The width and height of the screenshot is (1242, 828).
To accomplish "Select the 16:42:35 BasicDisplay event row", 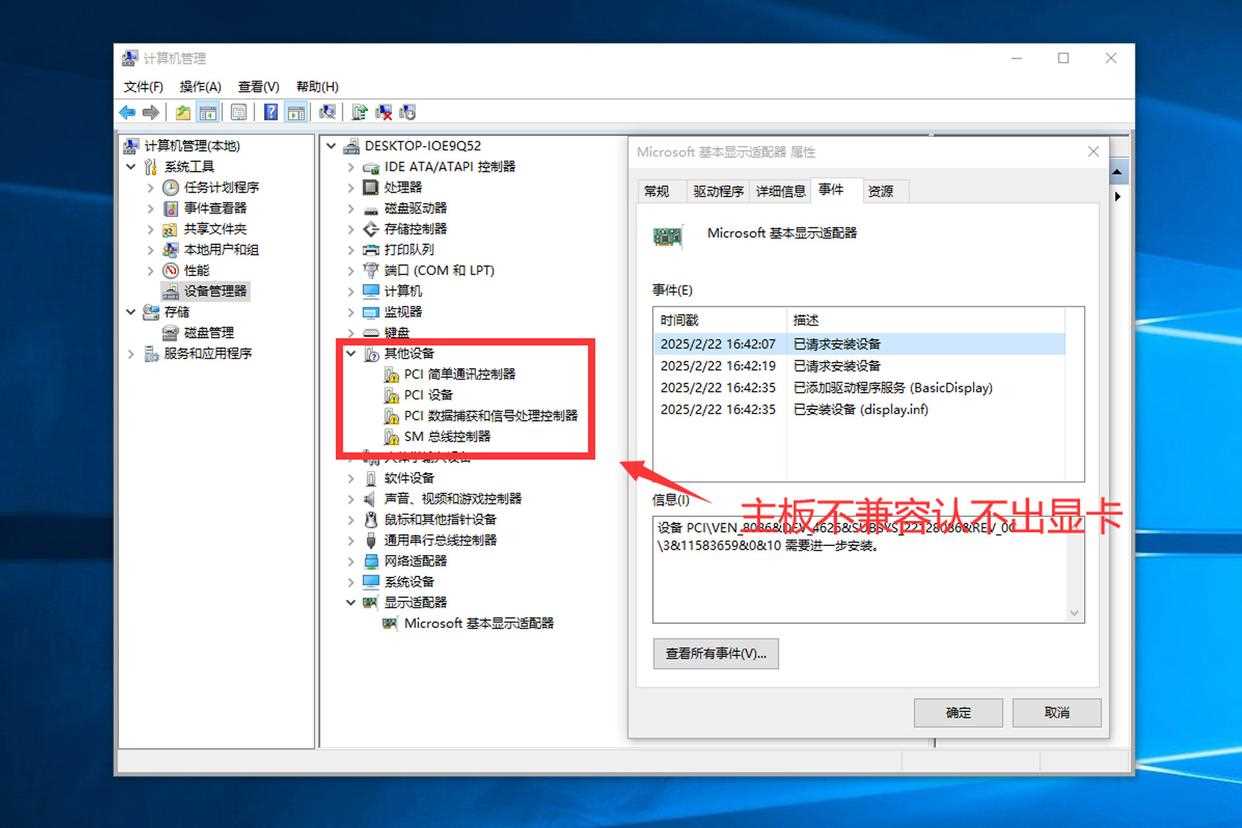I will coord(858,388).
